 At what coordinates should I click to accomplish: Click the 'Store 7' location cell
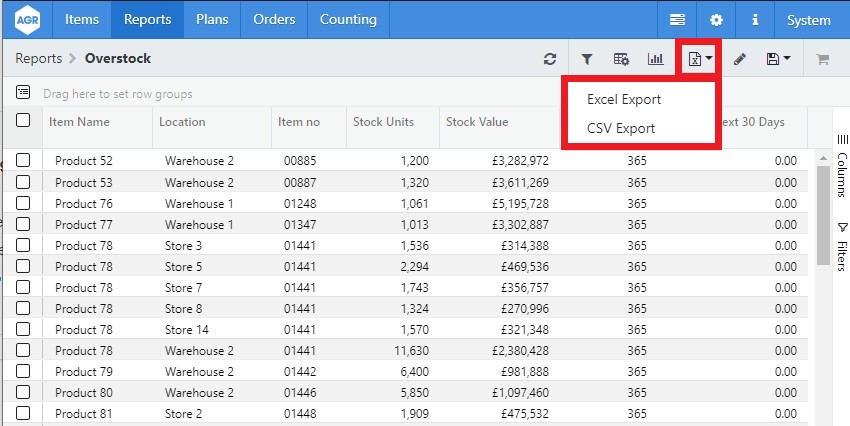click(183, 288)
